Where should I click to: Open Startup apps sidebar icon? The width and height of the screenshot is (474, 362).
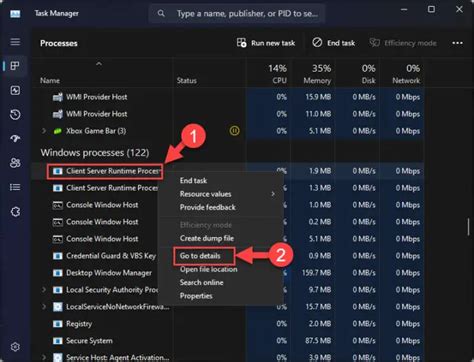pos(15,138)
